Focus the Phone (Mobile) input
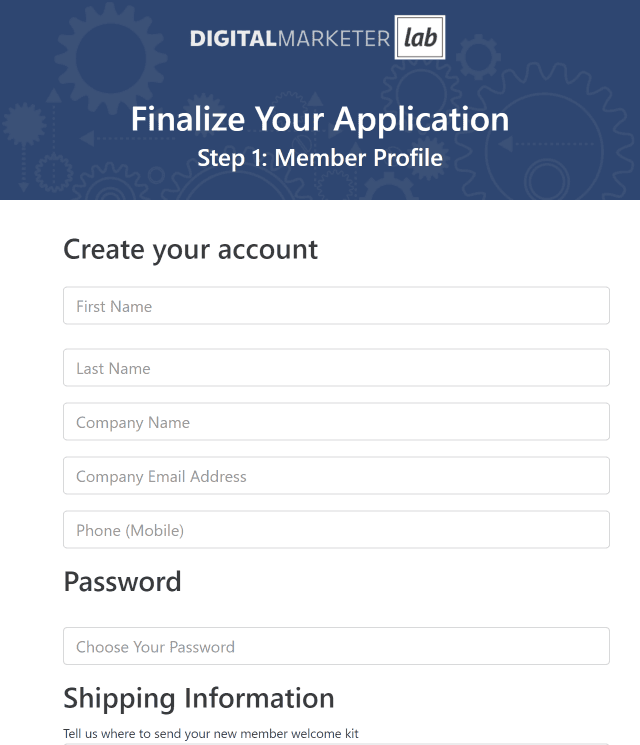 336,529
